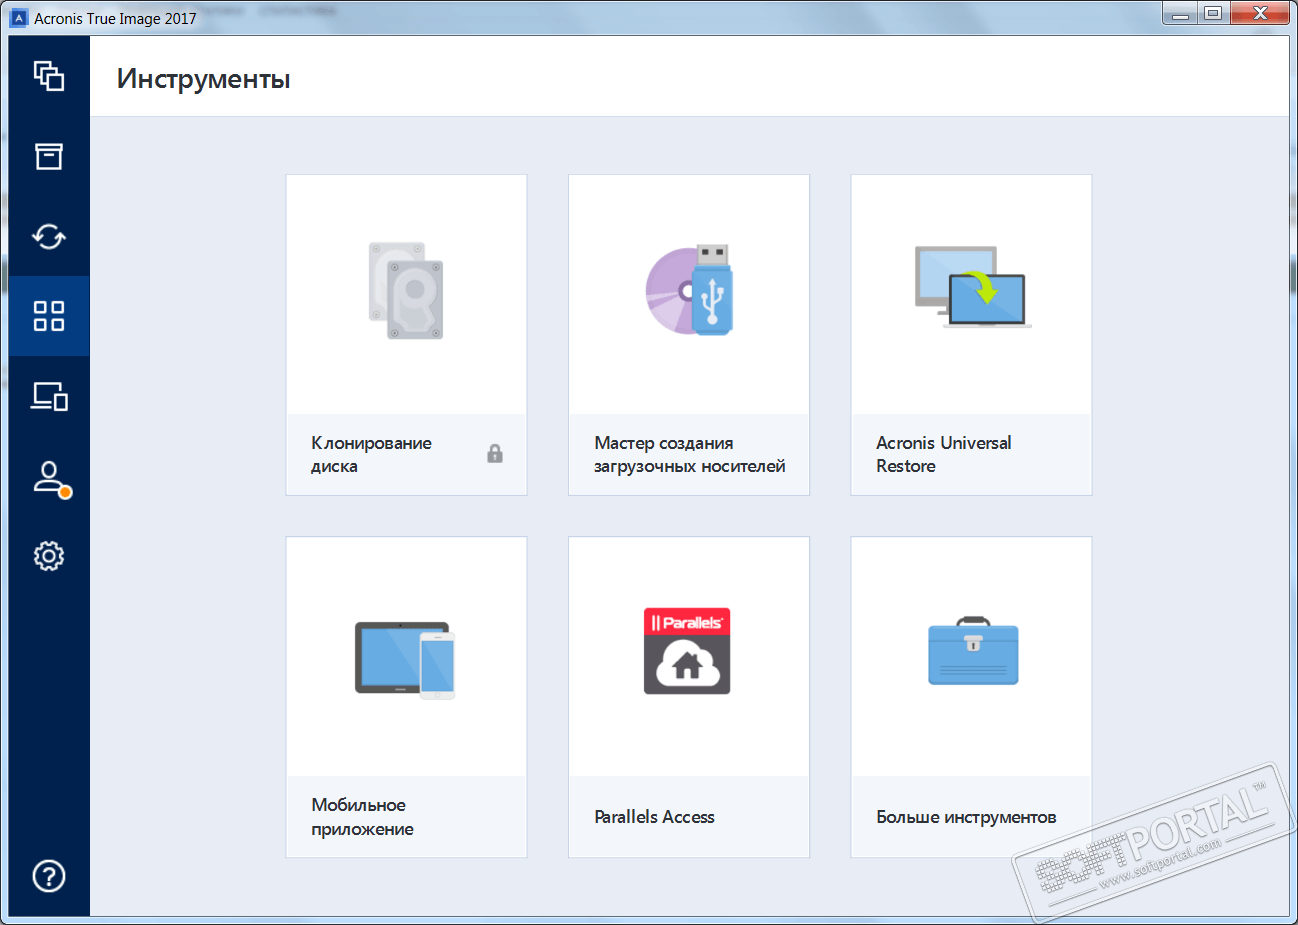Go to the Sync section
This screenshot has height=925, width=1298.
point(49,236)
